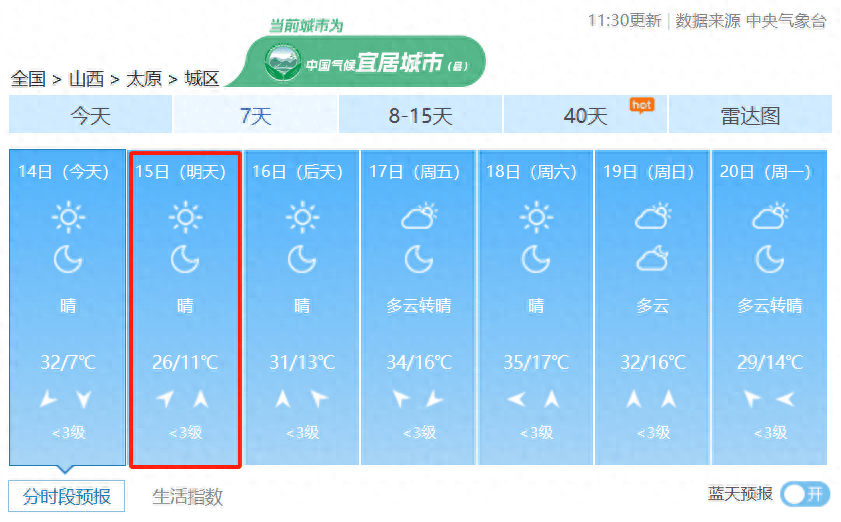Click the 32/7℃ temperature text

click(68, 363)
